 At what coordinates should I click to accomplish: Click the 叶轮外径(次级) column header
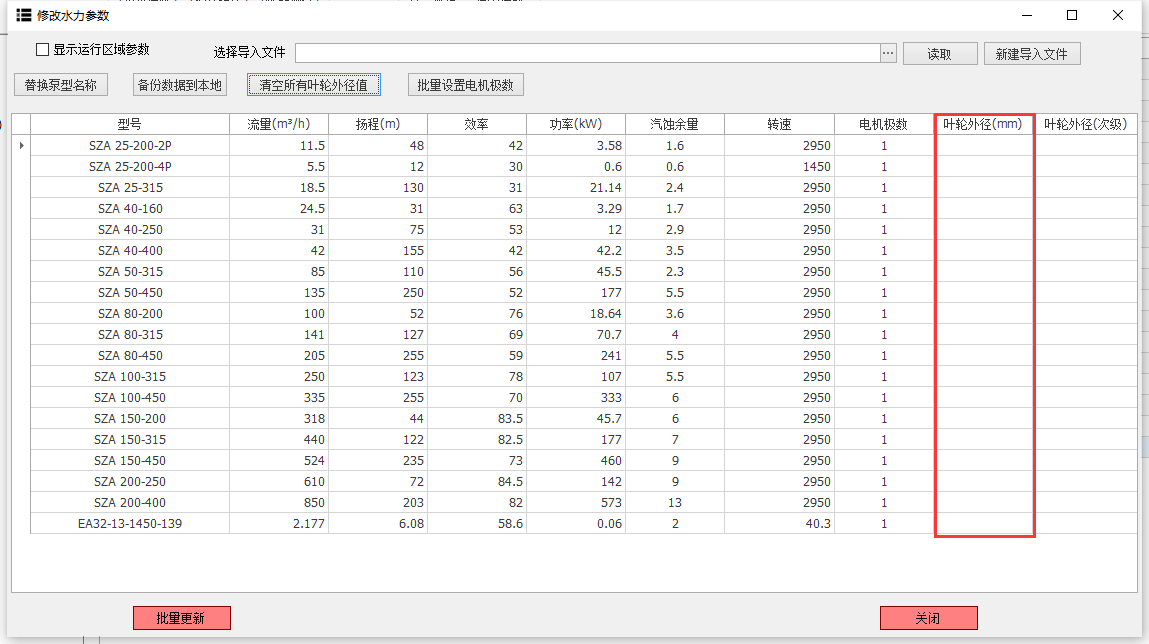(1085, 125)
